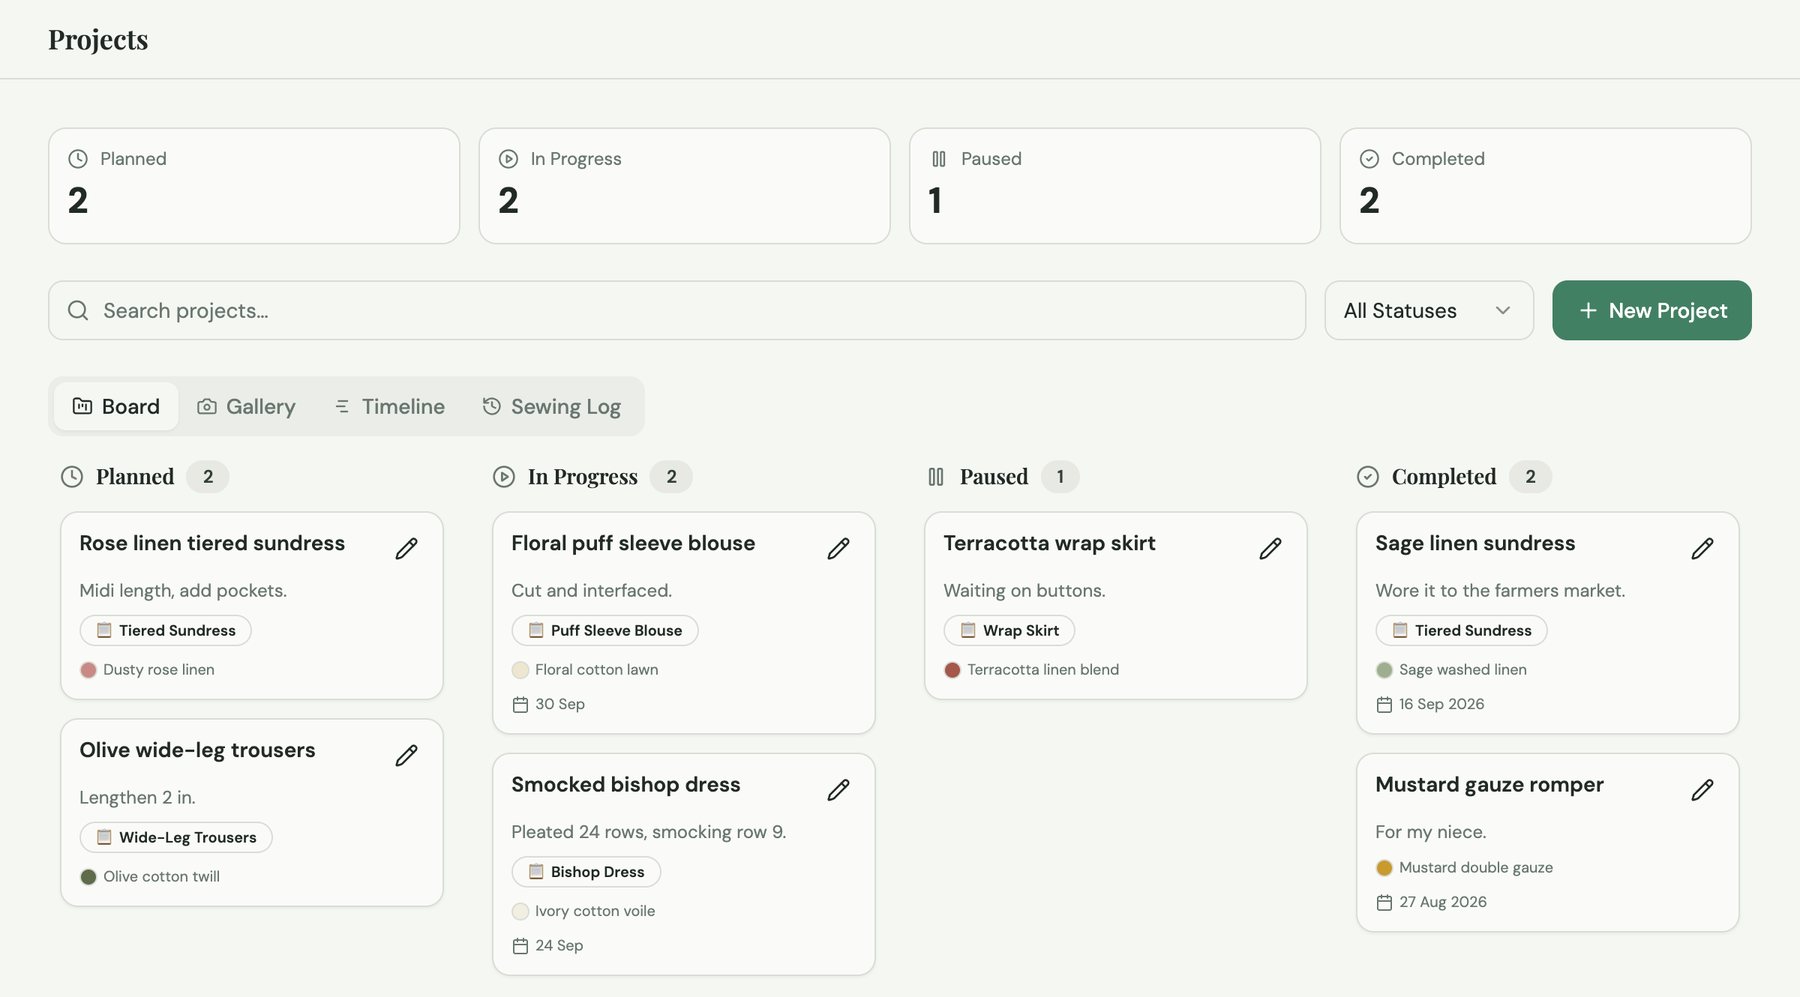The height and width of the screenshot is (997, 1800).
Task: Edit the Floral puff sleeve blouse project
Action: click(838, 548)
